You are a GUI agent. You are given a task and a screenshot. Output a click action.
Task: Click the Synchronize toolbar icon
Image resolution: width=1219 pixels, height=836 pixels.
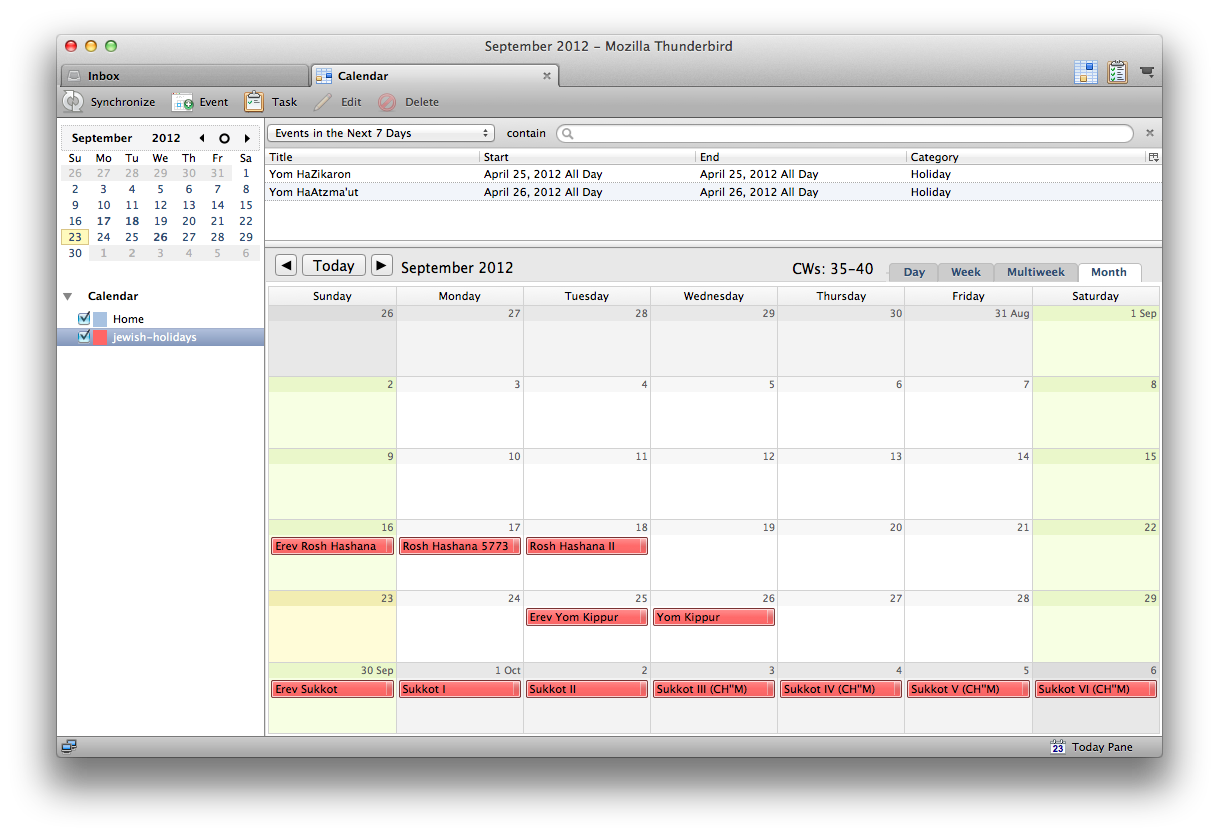(x=74, y=102)
